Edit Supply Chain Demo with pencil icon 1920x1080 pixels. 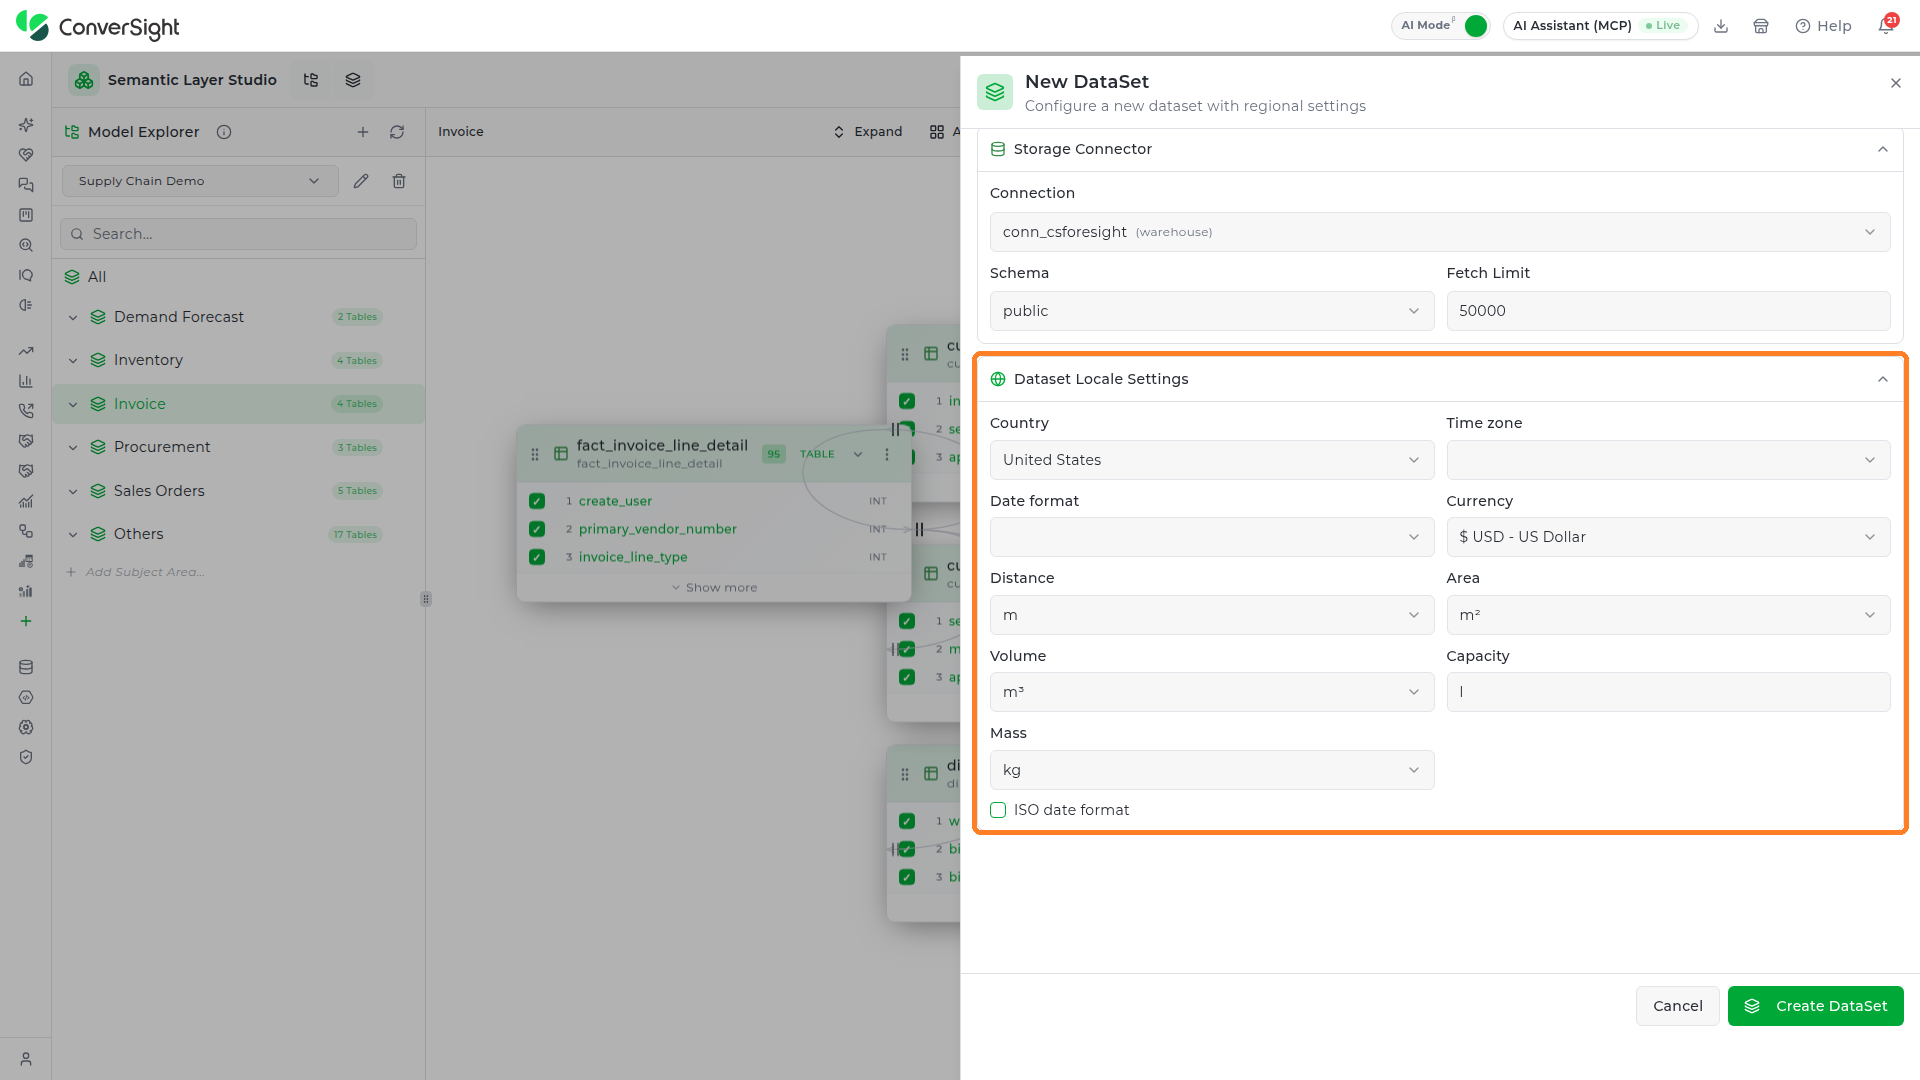(361, 181)
